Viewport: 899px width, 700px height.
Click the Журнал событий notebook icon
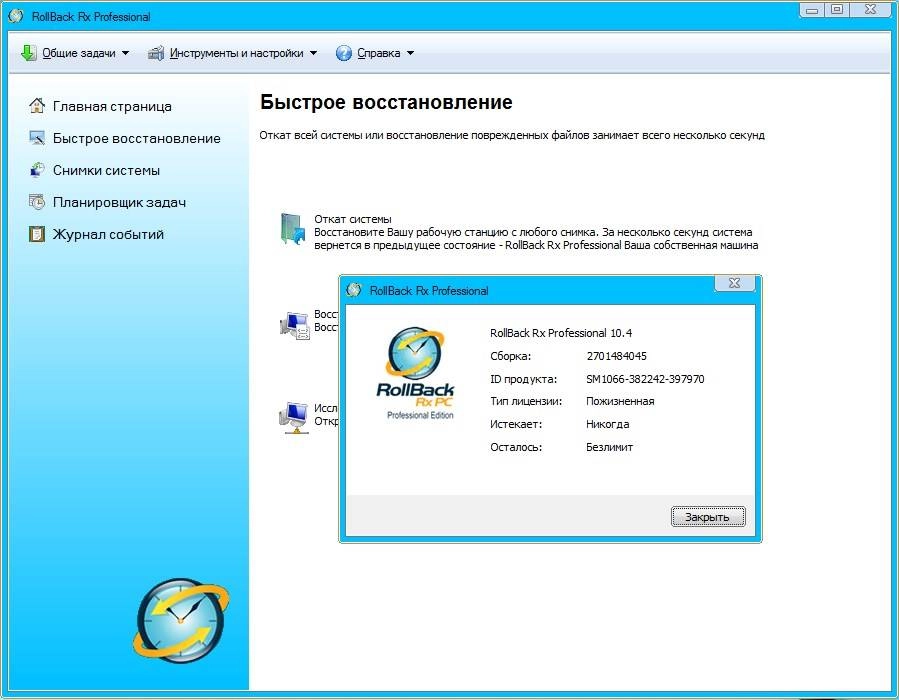[37, 234]
